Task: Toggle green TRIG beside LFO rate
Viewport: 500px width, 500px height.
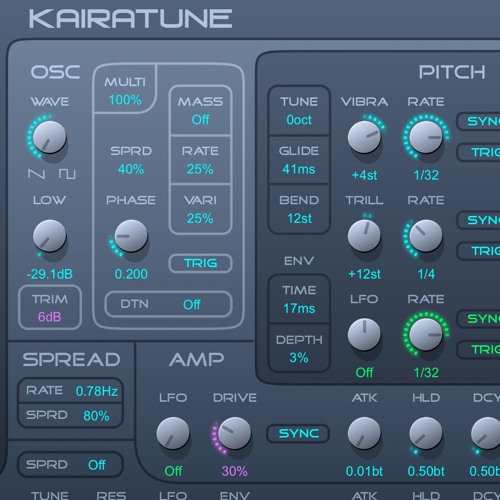Action: coord(478,349)
